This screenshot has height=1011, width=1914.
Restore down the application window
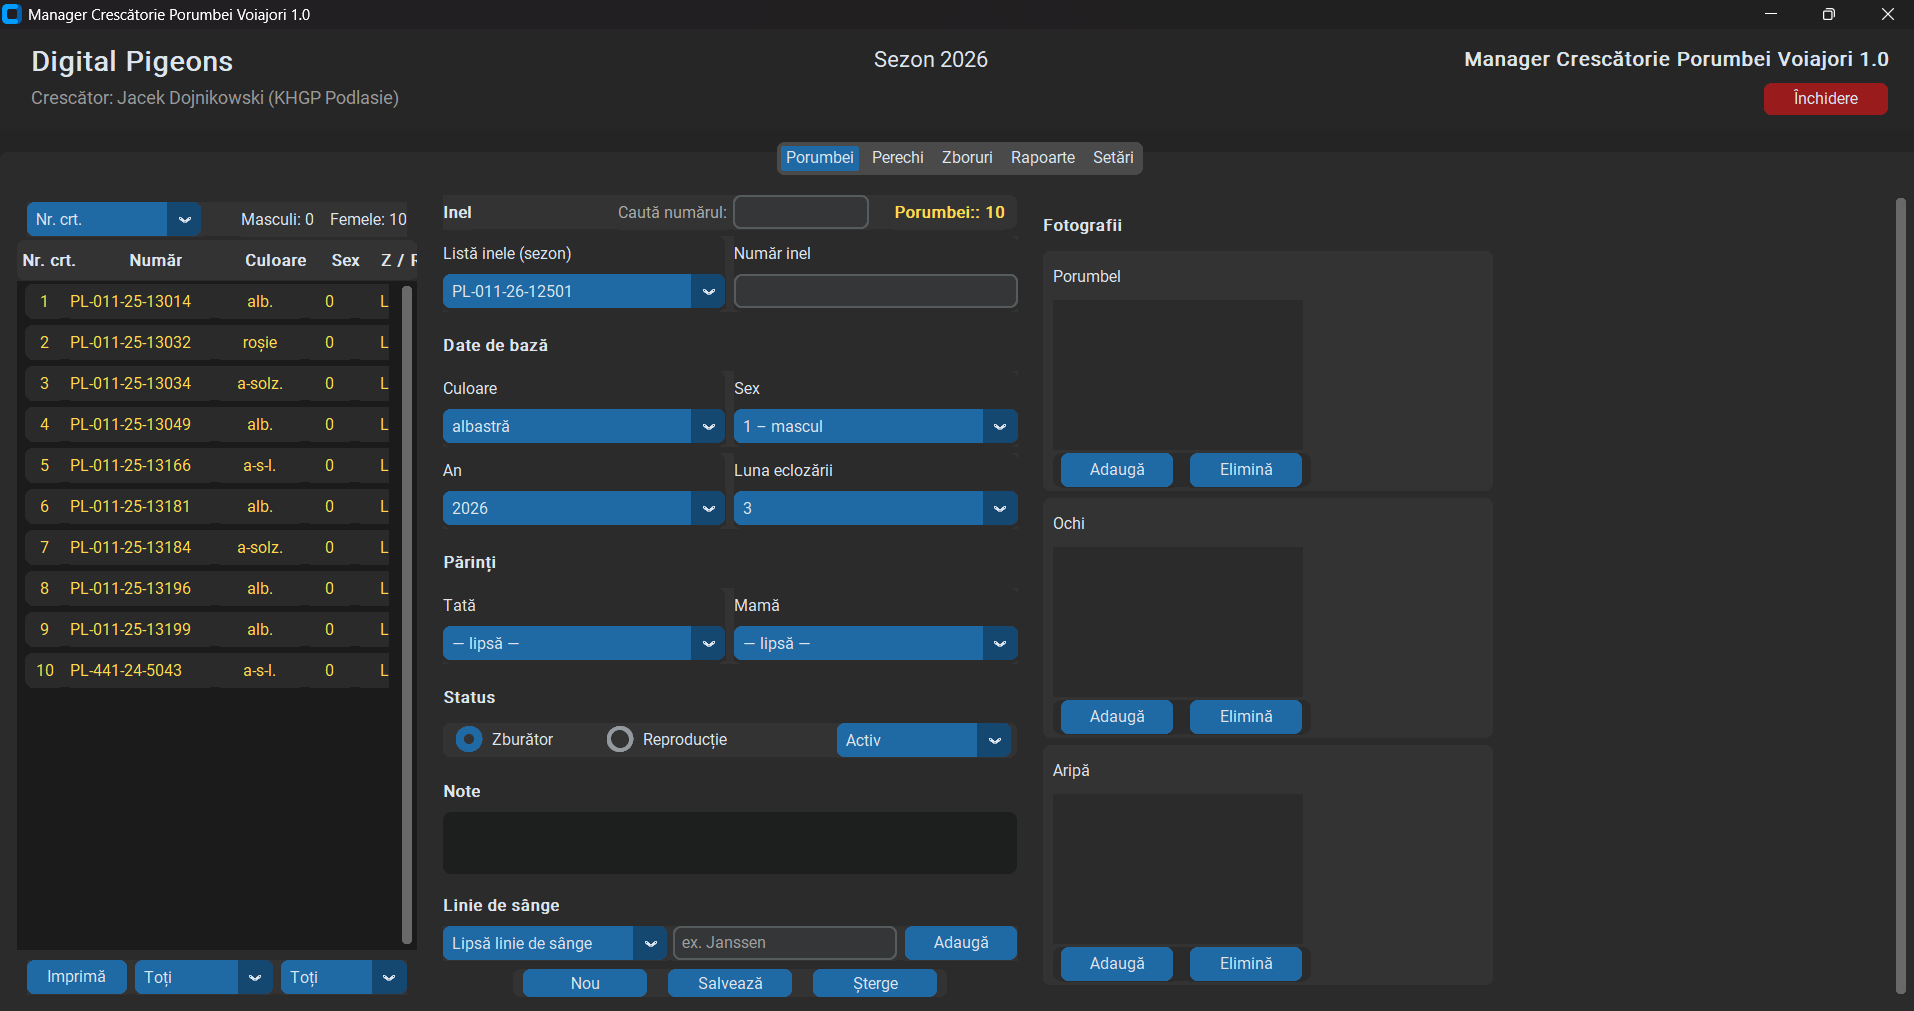click(1828, 14)
